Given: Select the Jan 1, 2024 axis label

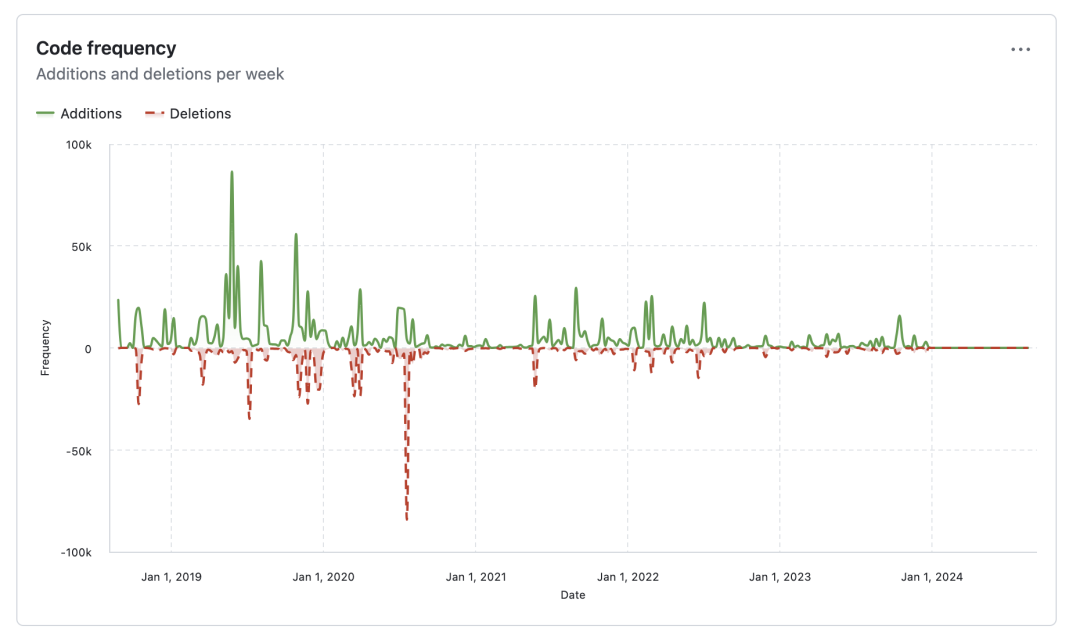Looking at the screenshot, I should pyautogui.click(x=932, y=577).
